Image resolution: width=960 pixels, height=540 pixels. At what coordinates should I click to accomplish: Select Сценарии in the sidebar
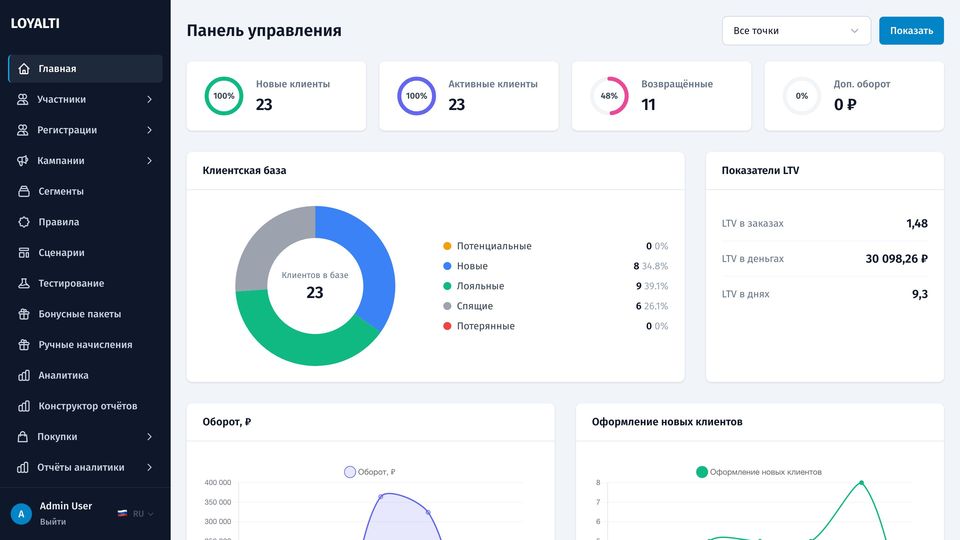click(x=85, y=252)
